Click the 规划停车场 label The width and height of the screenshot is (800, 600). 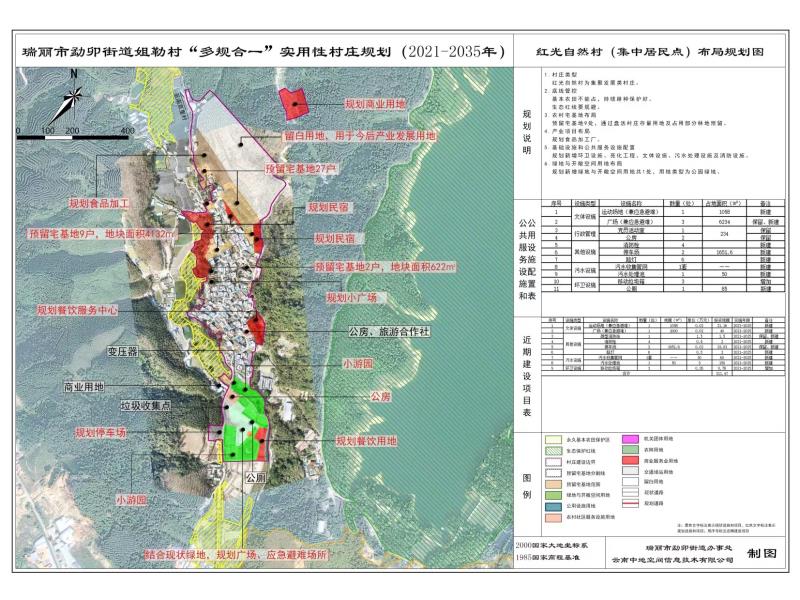click(101, 434)
